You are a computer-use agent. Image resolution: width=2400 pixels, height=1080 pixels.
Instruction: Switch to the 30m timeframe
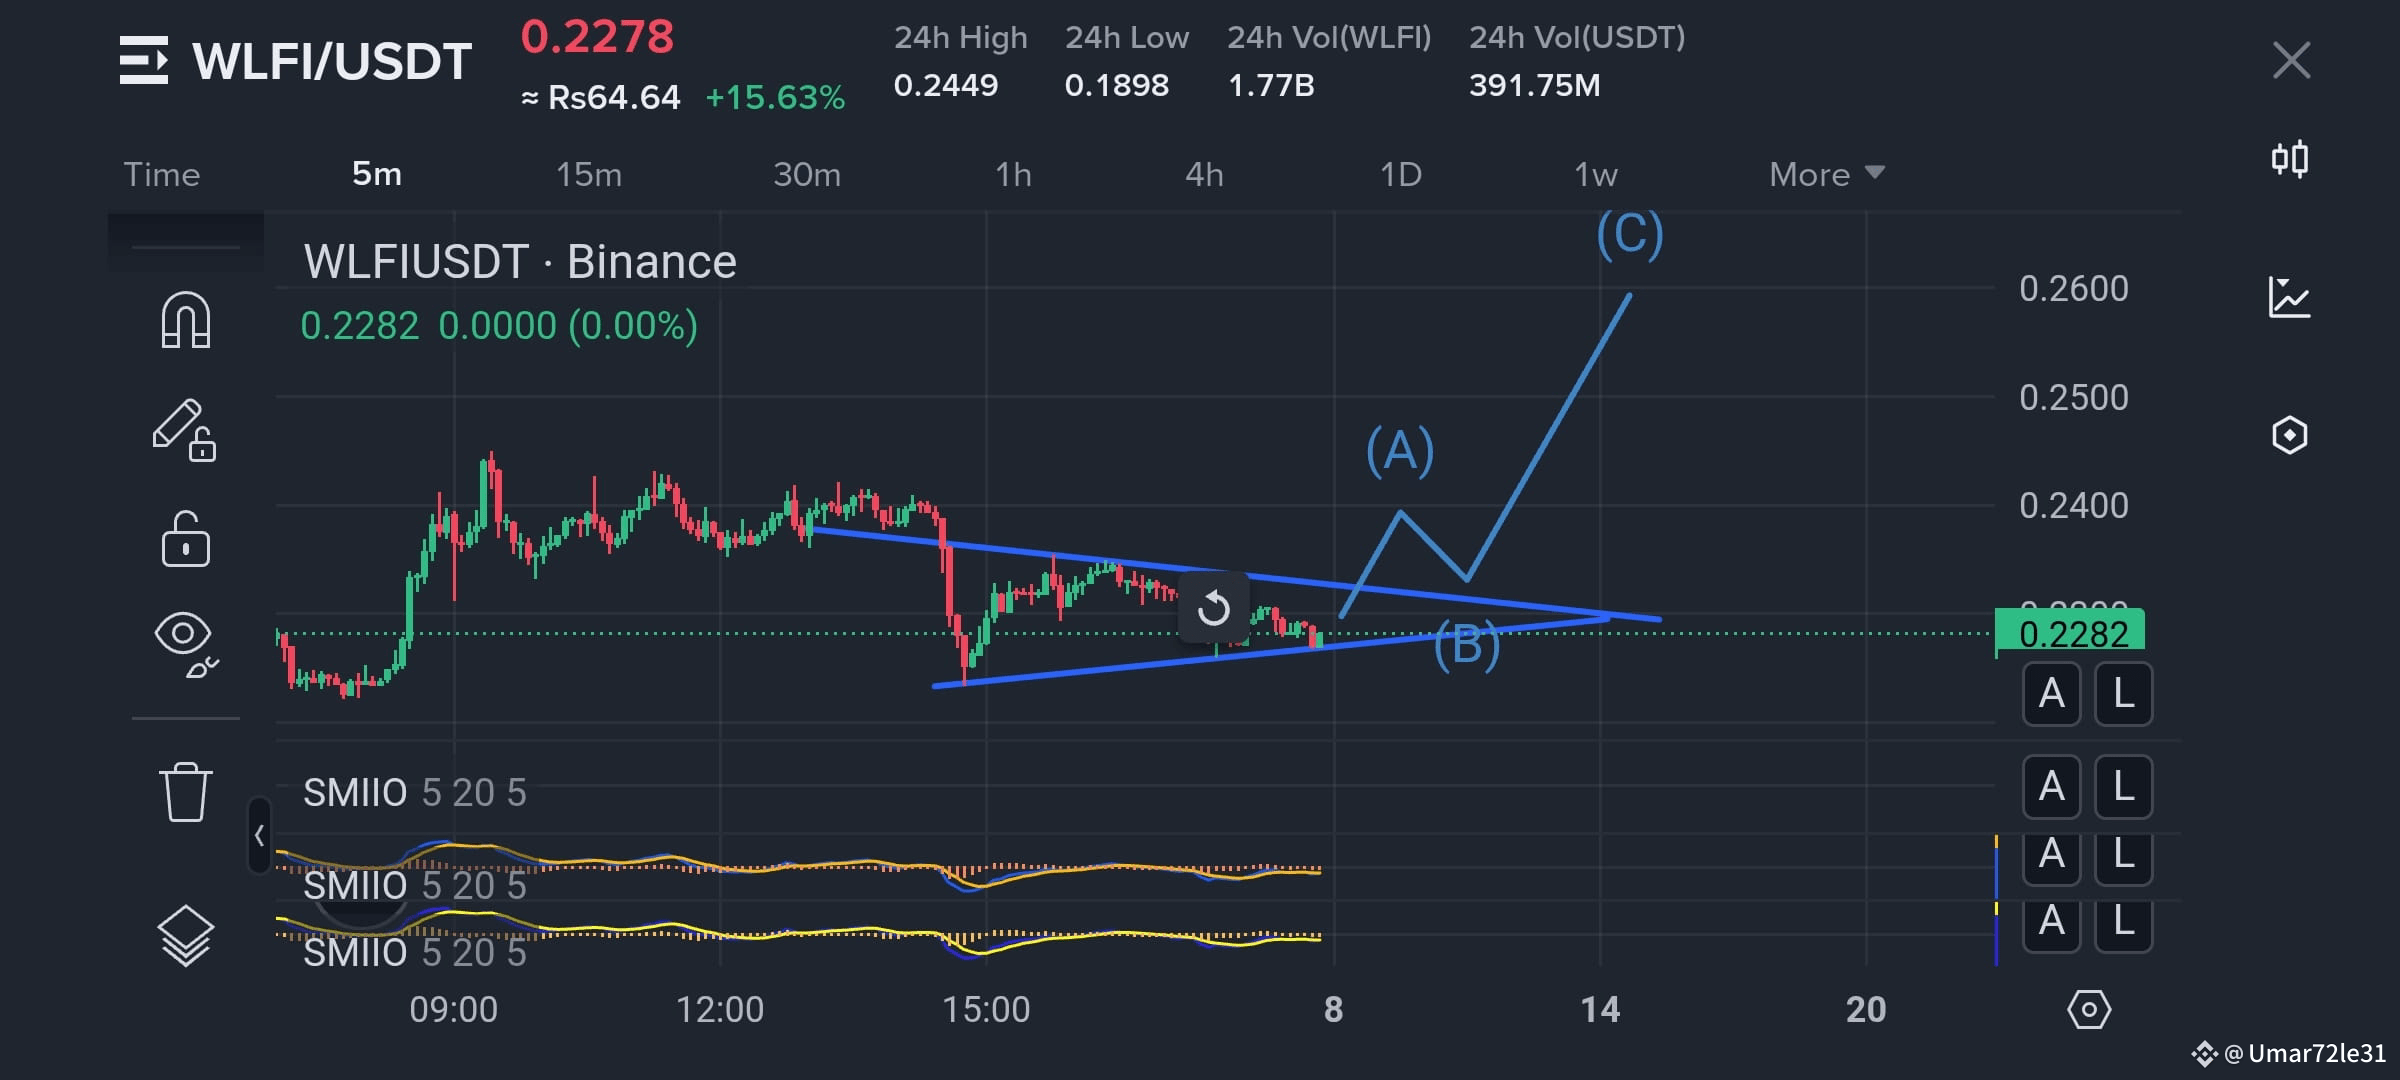point(807,174)
